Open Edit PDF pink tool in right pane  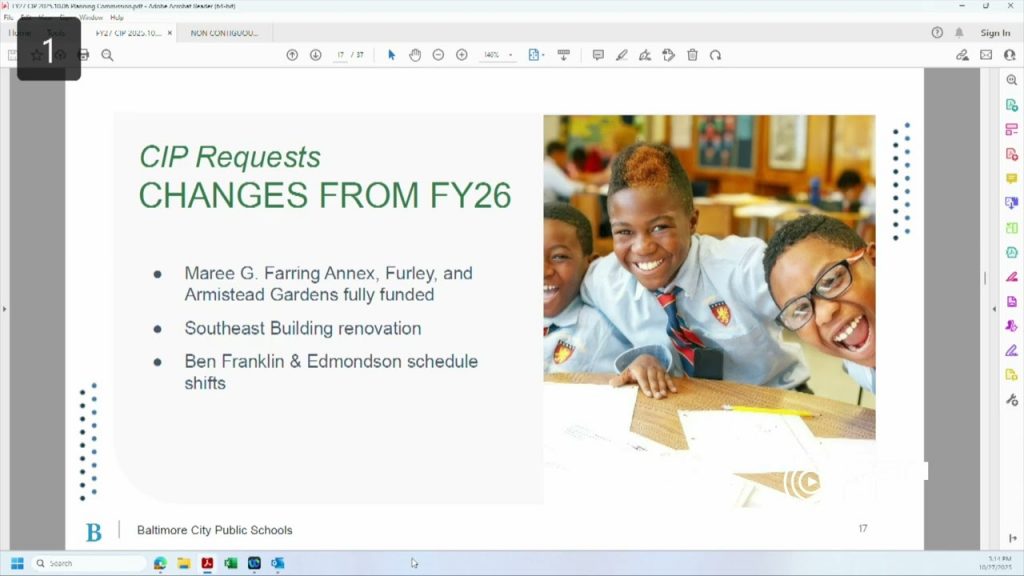[x=1012, y=129]
